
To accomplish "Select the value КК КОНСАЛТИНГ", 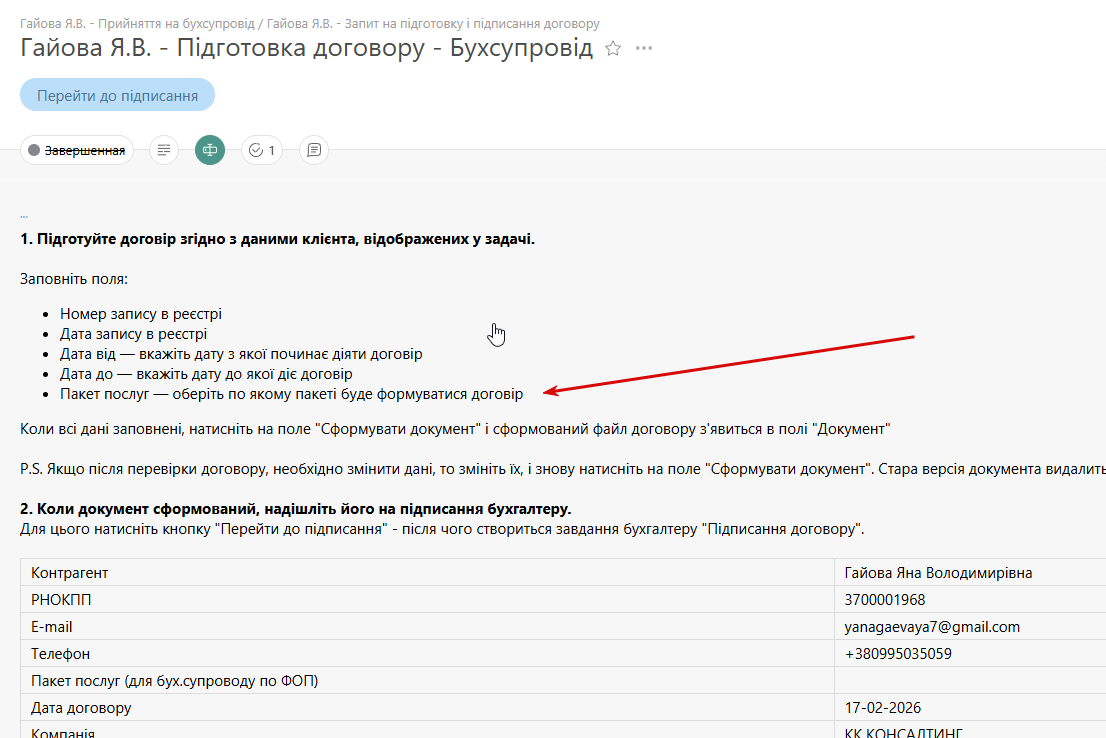I will [903, 732].
